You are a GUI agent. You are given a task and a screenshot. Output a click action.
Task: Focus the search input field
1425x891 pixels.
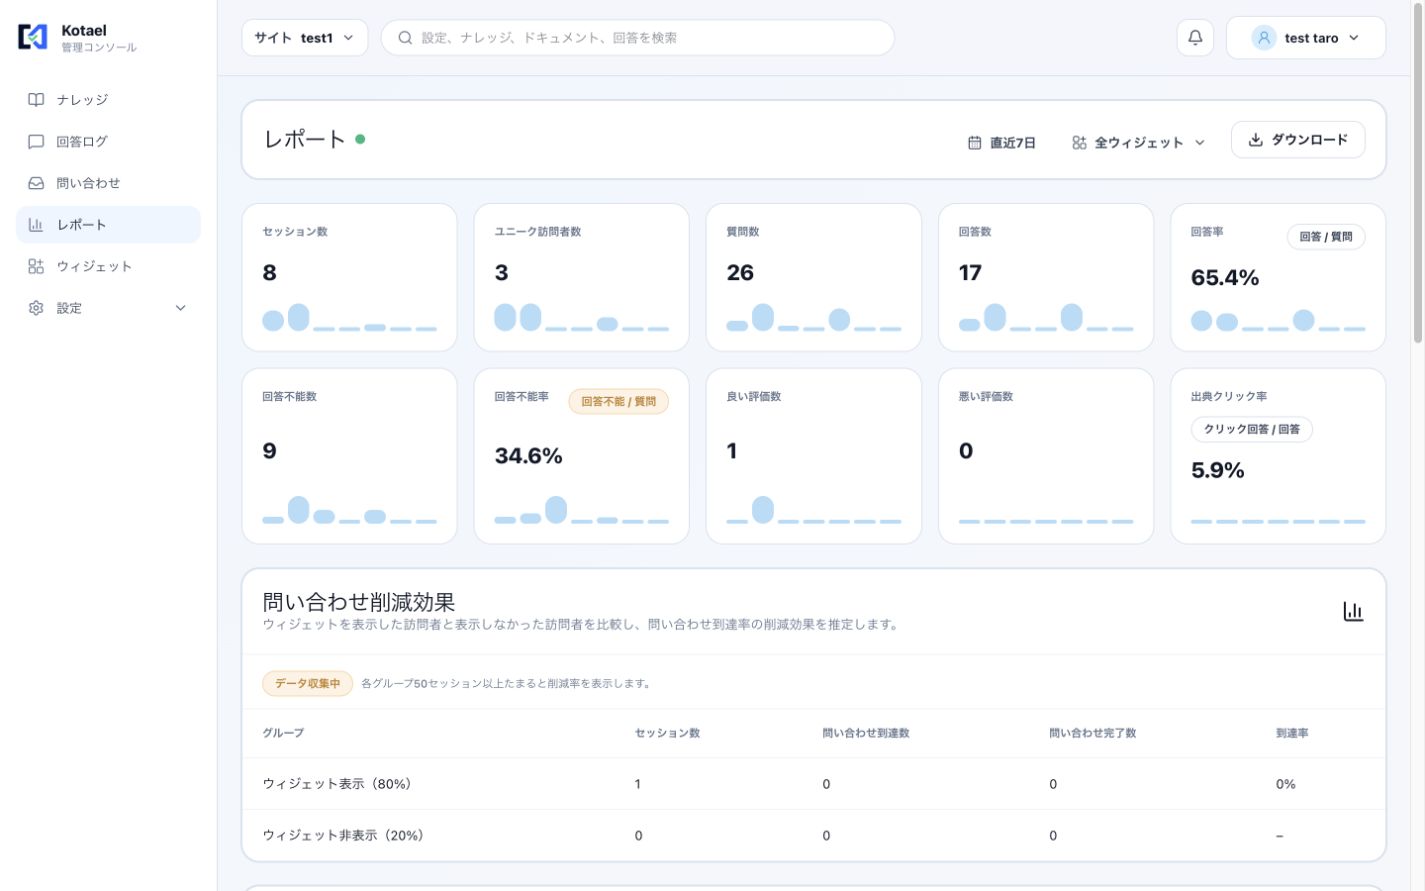click(x=638, y=38)
